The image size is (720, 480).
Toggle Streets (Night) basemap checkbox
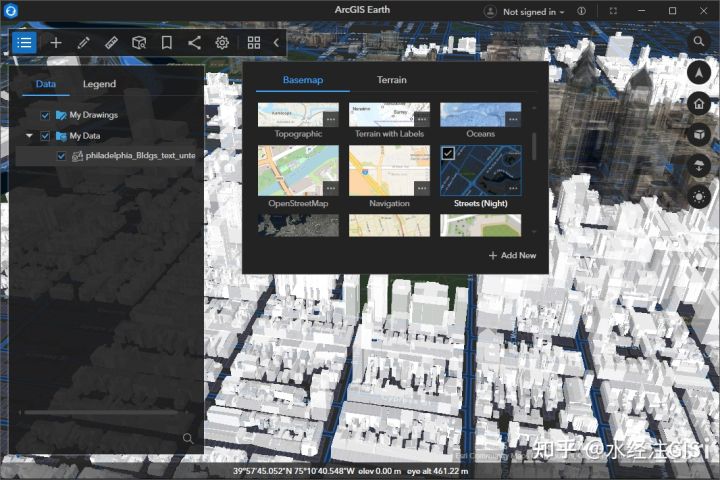pyautogui.click(x=448, y=153)
